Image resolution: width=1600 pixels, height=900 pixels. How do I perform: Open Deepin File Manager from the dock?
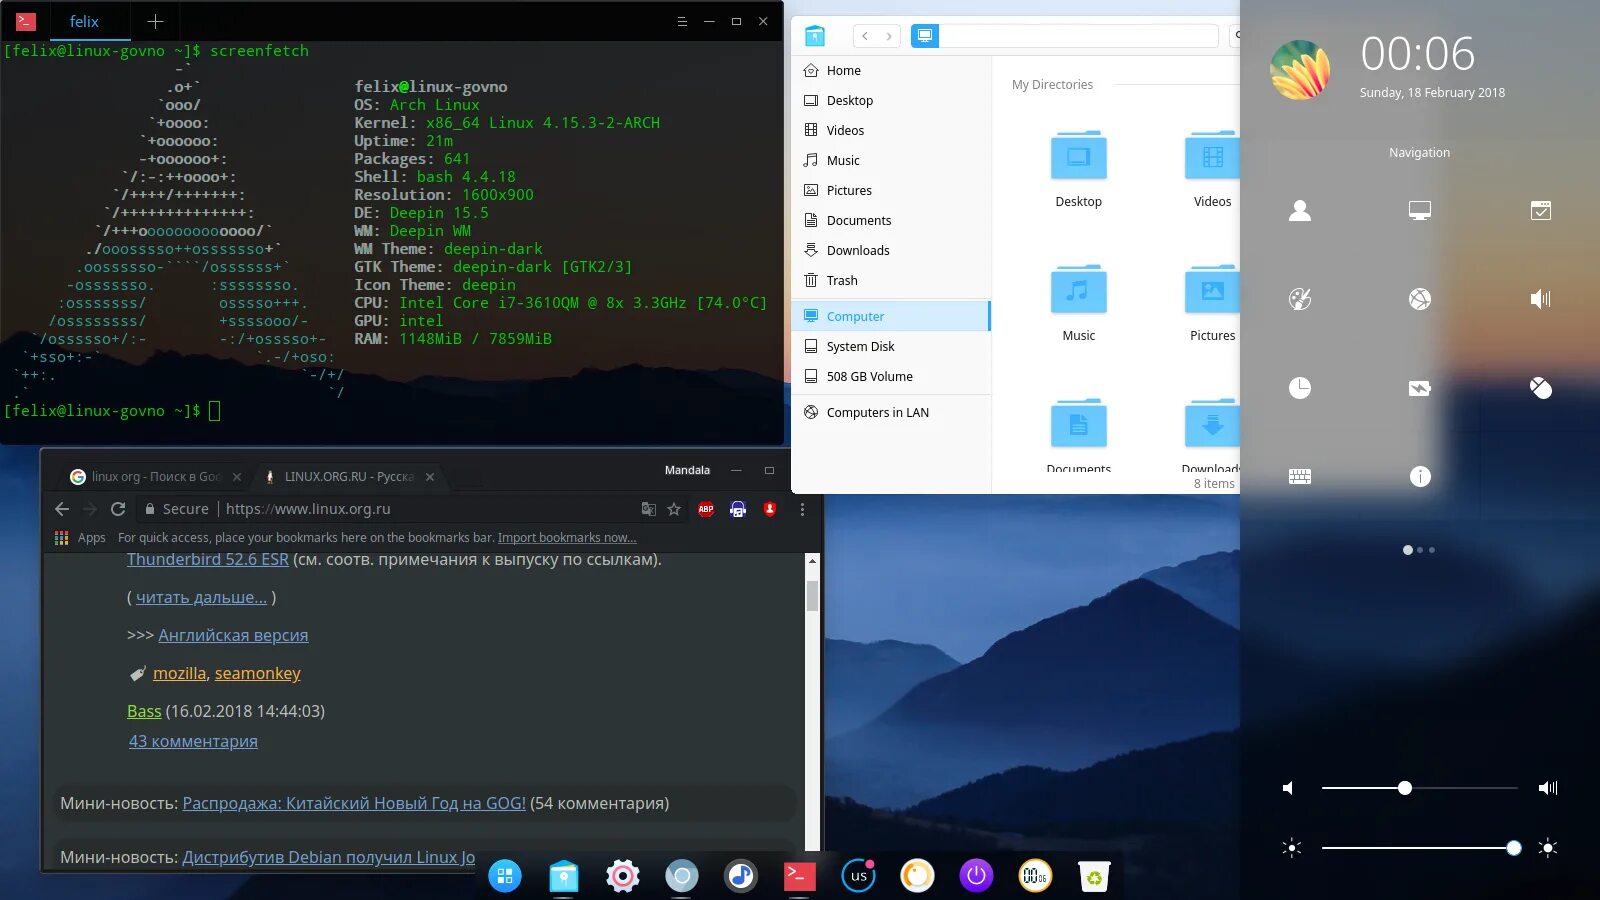(564, 876)
